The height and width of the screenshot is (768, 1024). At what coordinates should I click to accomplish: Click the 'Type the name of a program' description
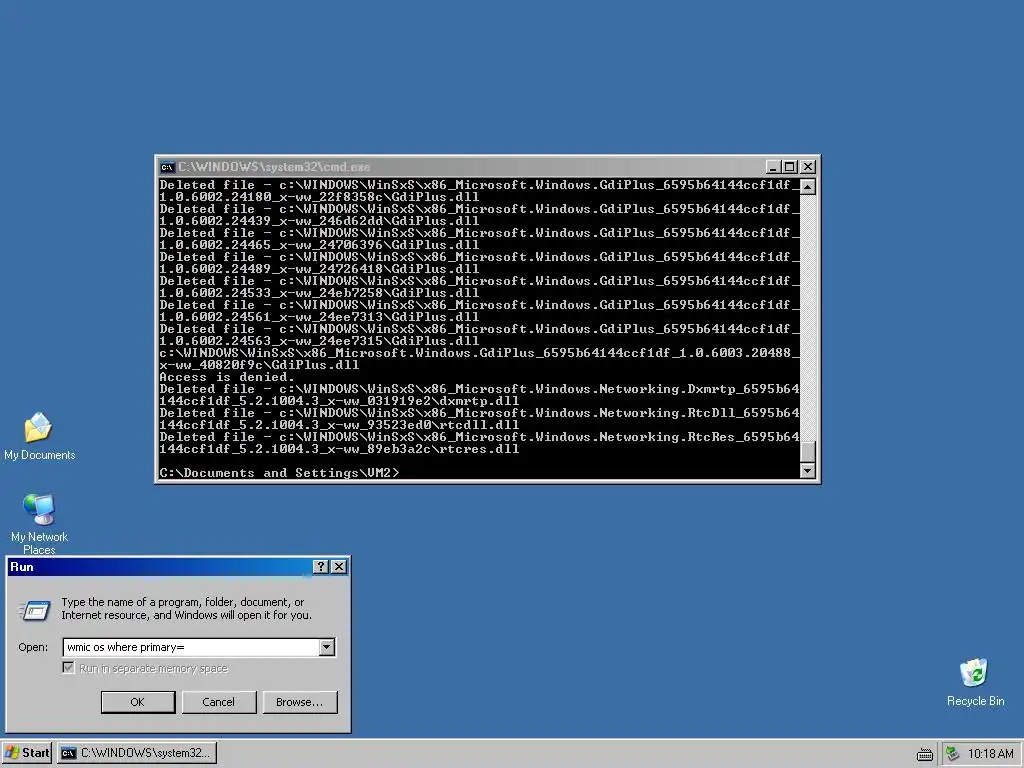pyautogui.click(x=186, y=609)
